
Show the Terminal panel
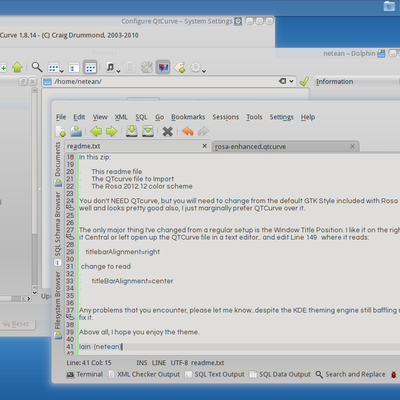[85, 374]
